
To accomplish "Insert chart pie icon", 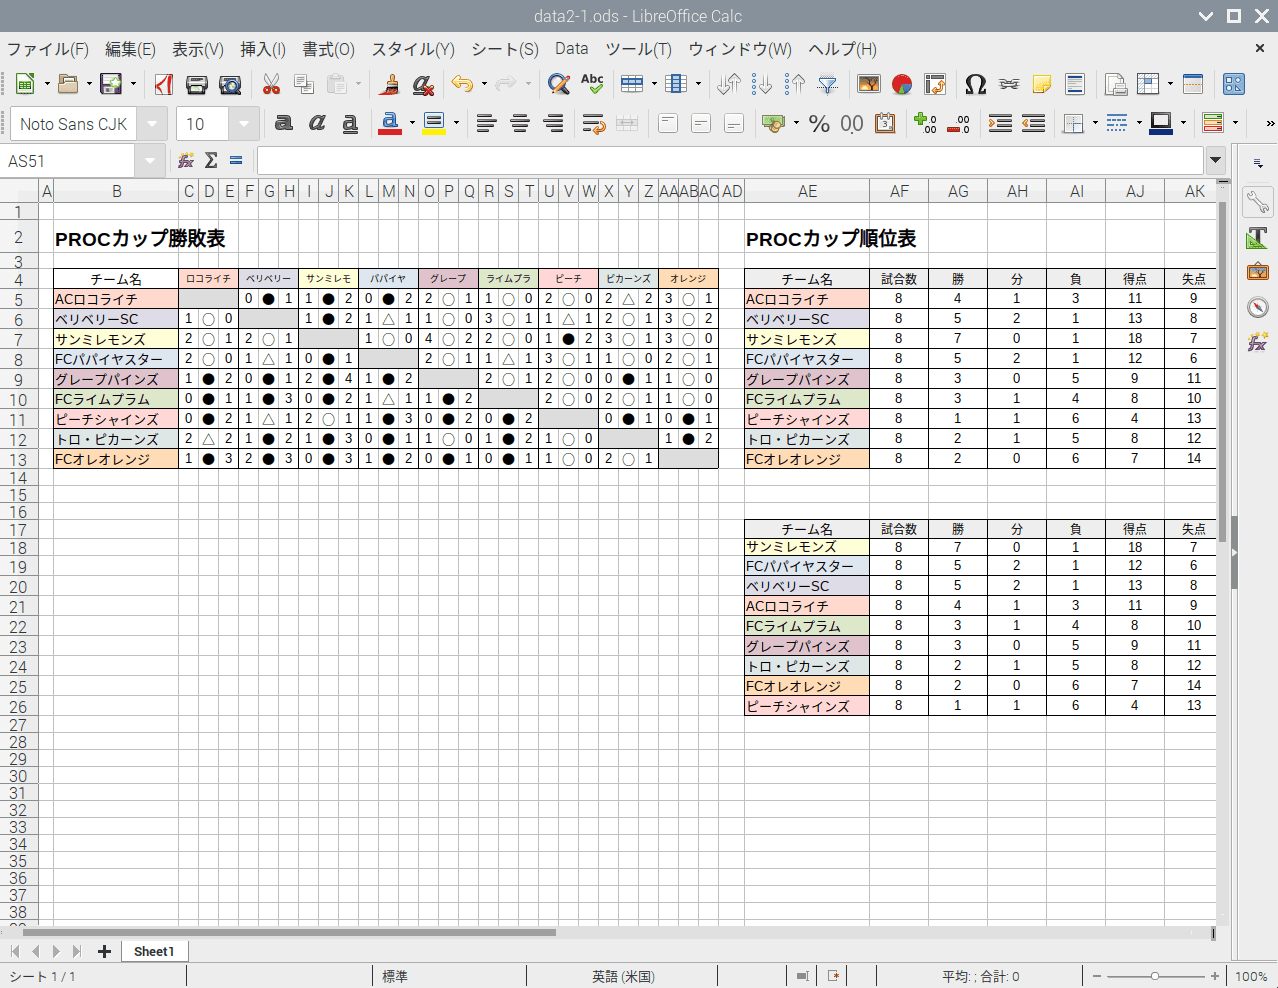I will [x=902, y=85].
